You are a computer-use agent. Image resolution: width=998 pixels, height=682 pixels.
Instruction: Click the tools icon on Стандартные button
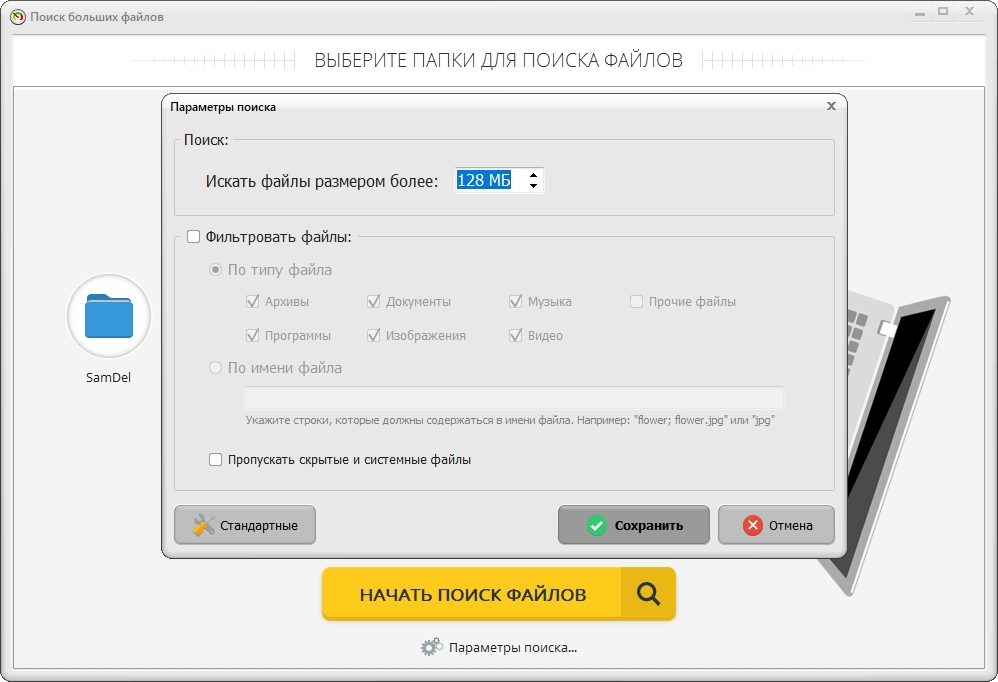click(x=203, y=525)
